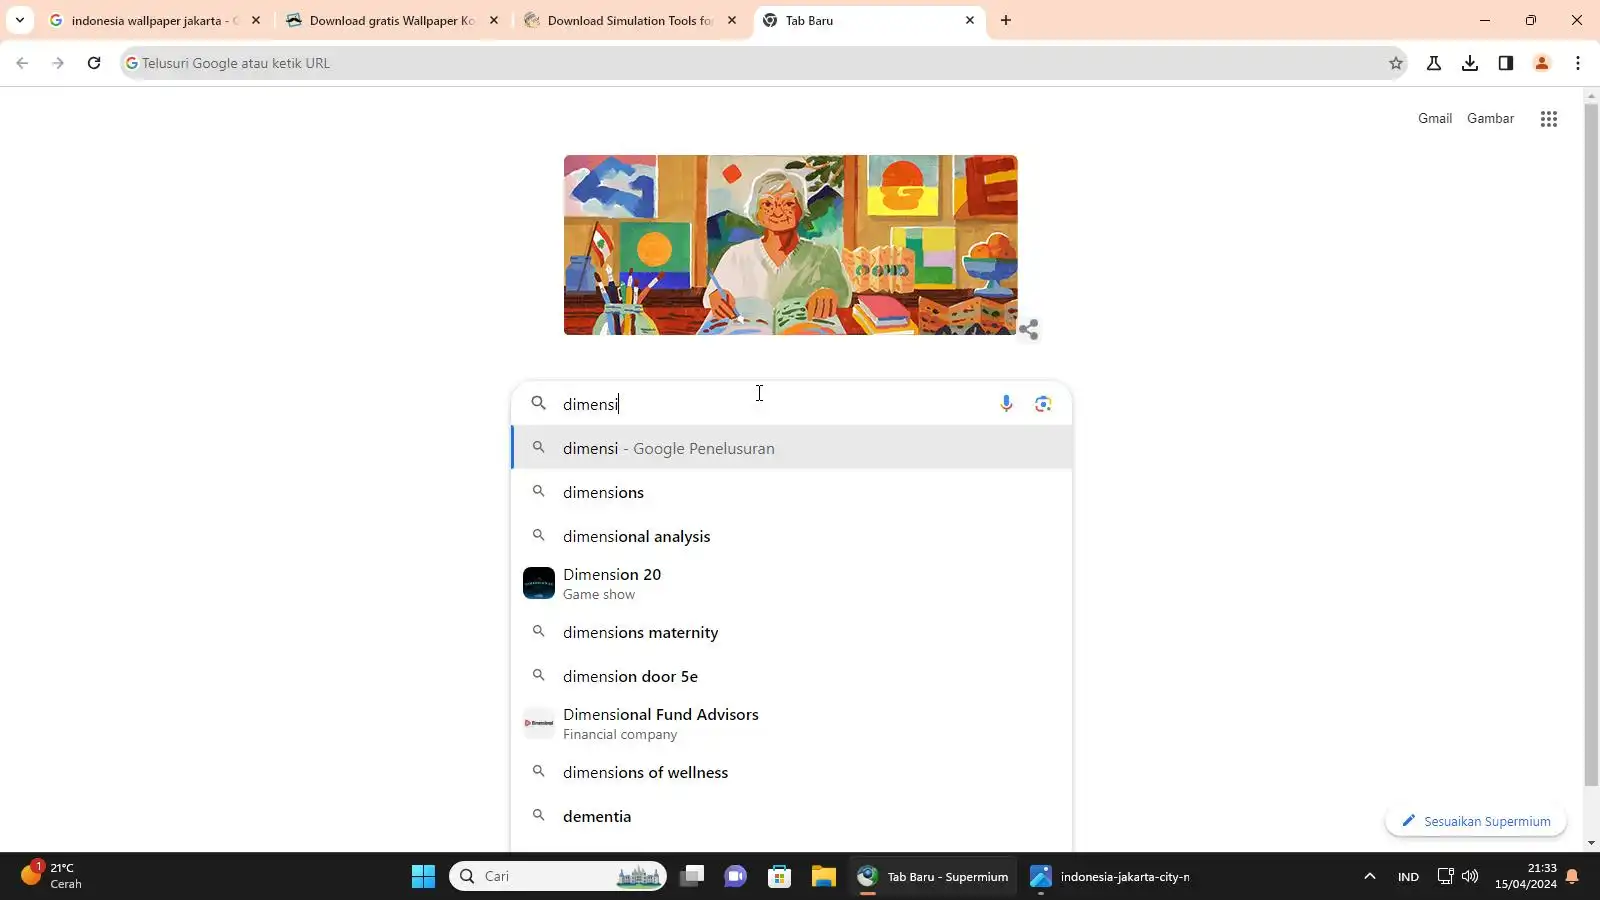Open the browser three-dot menu
Viewport: 1600px width, 900px height.
(1578, 63)
